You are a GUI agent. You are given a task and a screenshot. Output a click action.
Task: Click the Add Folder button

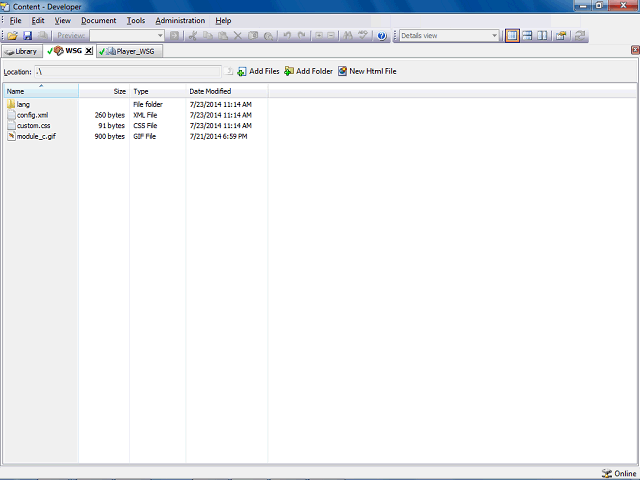309,71
